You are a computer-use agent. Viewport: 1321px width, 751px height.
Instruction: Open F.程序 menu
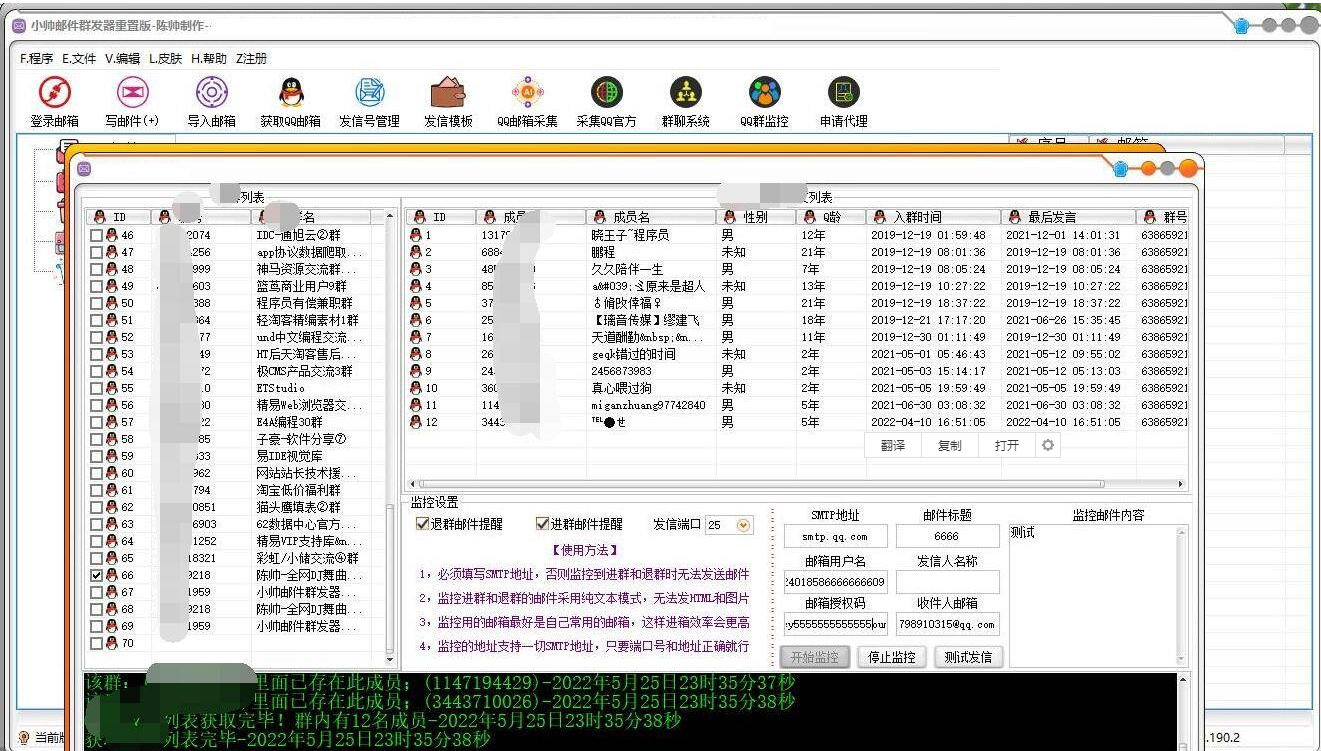37,59
